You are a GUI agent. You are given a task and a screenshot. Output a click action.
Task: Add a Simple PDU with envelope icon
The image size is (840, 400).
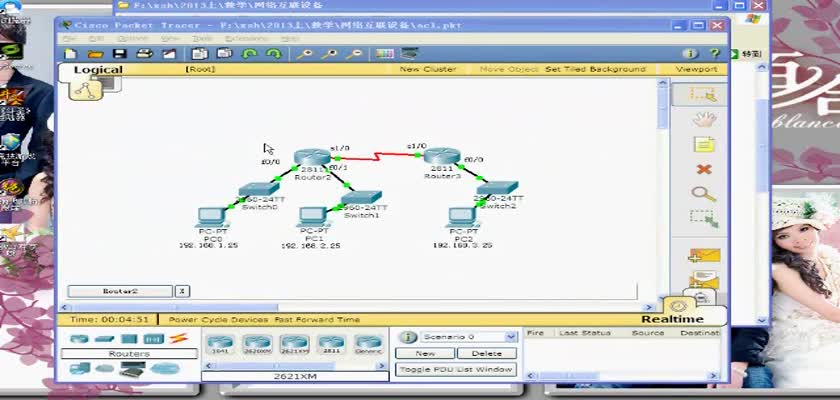704,255
